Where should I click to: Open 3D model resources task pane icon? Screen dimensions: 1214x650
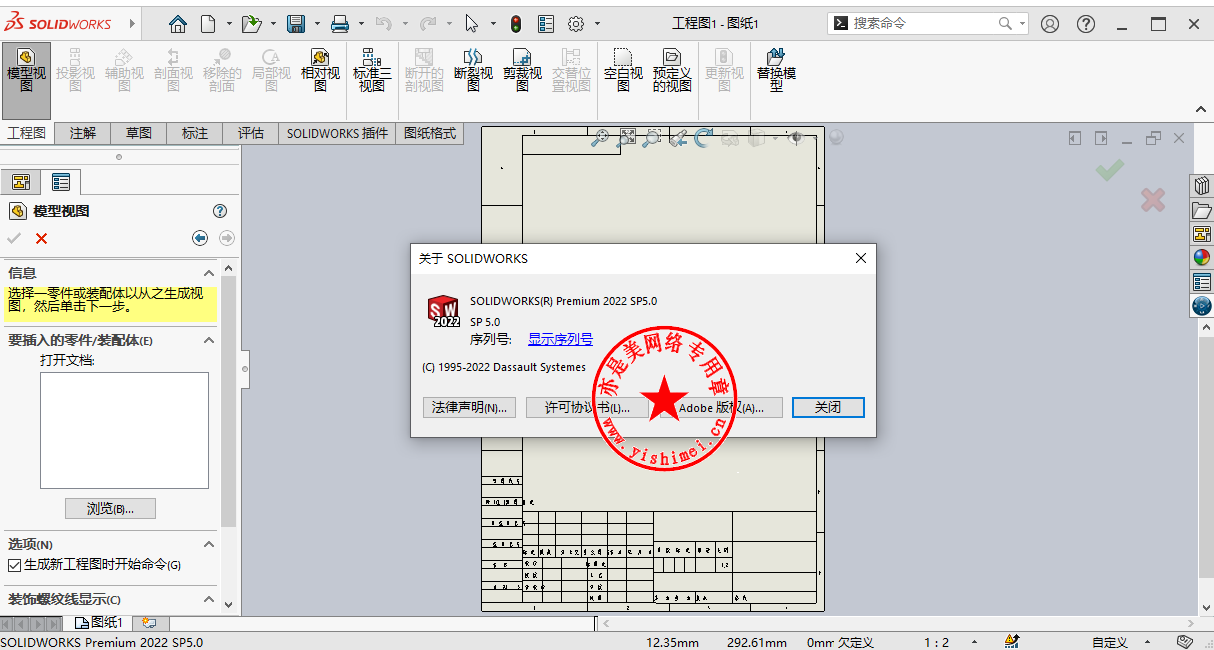tap(1202, 186)
